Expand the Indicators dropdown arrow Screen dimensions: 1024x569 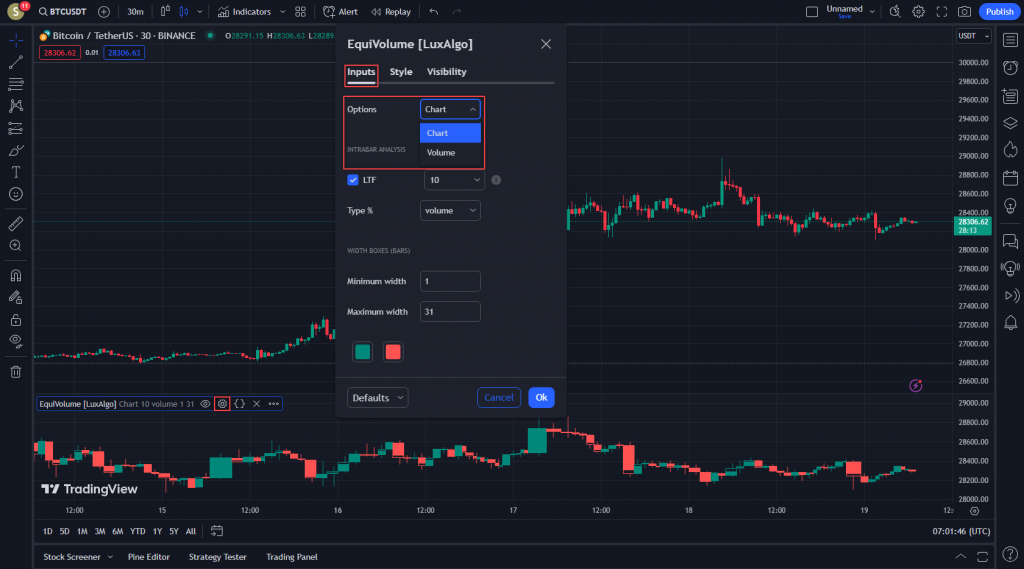click(x=283, y=12)
